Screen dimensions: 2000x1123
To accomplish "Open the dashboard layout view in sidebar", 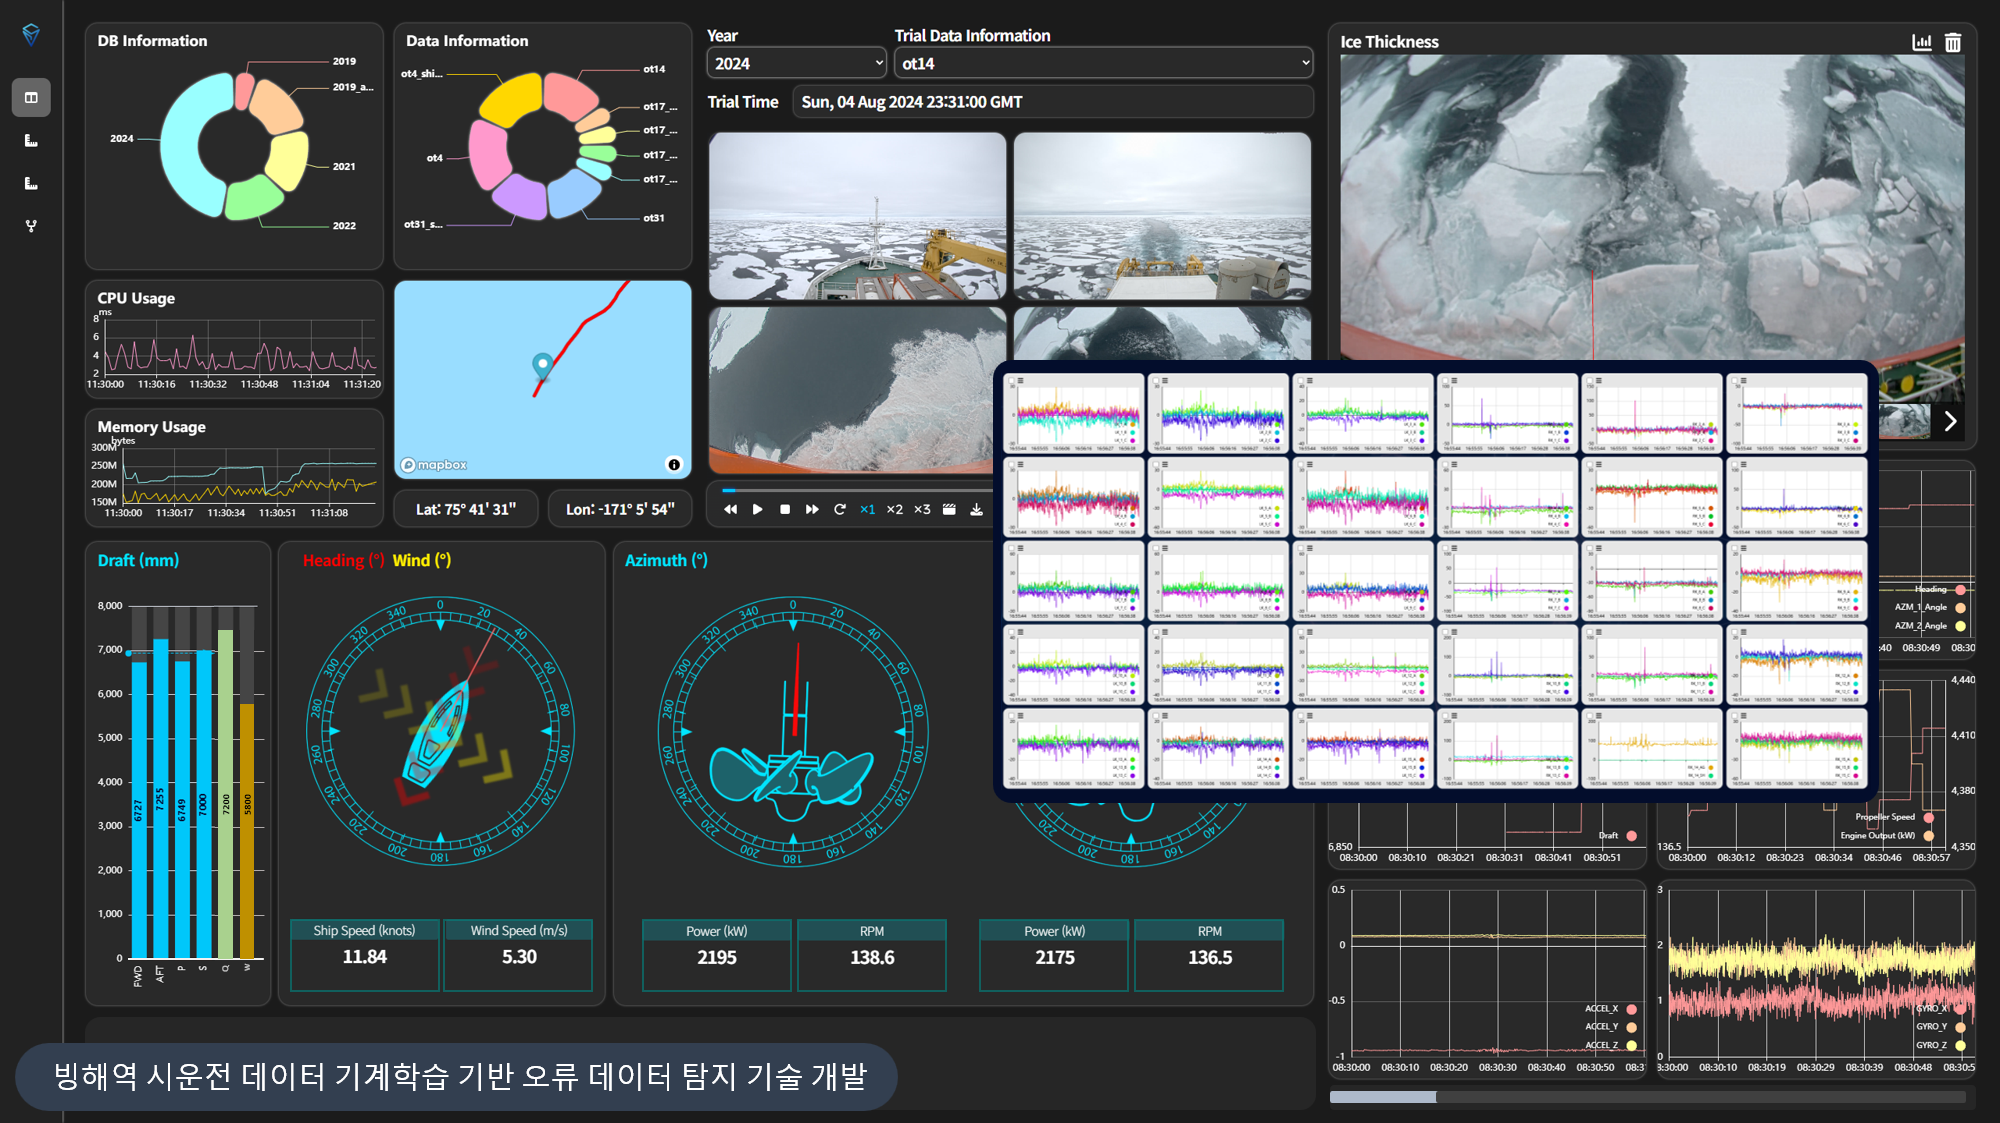I will click(31, 98).
